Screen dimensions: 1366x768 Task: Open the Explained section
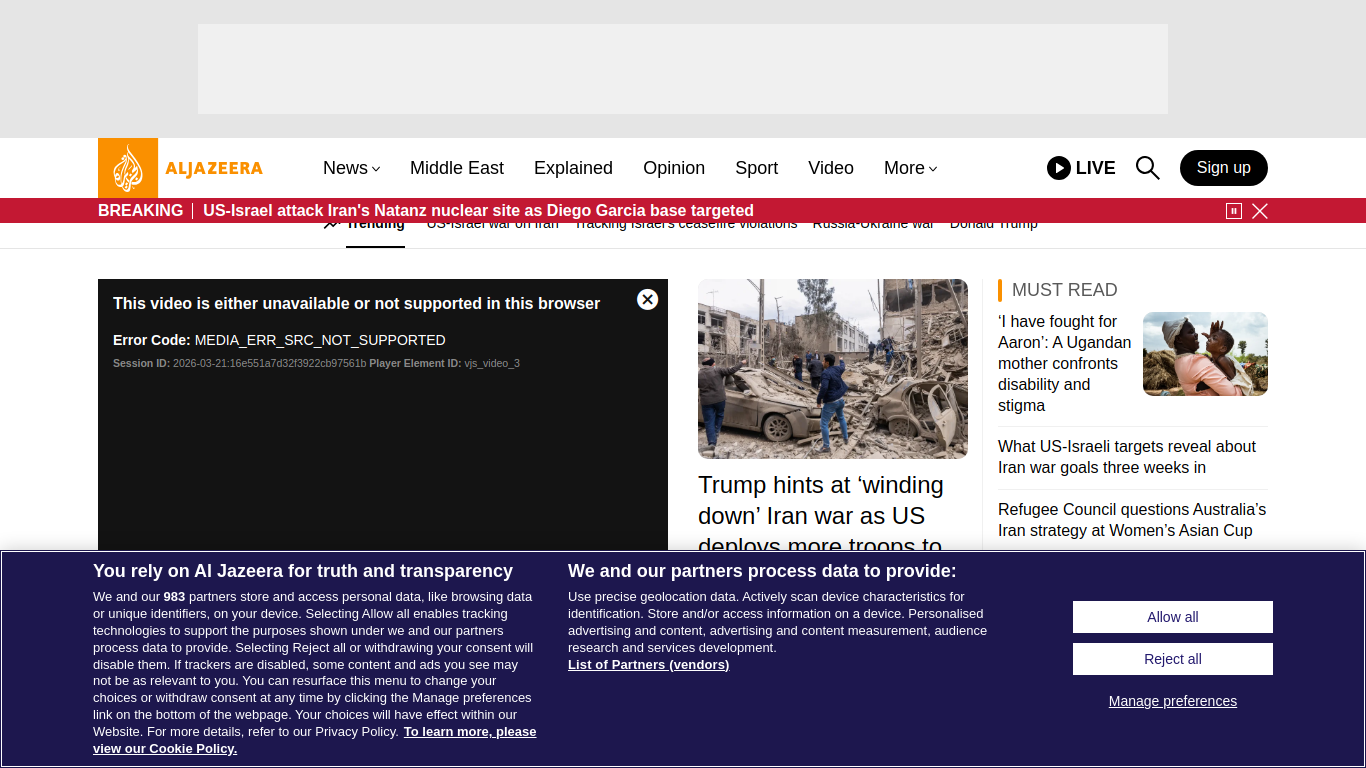point(573,168)
